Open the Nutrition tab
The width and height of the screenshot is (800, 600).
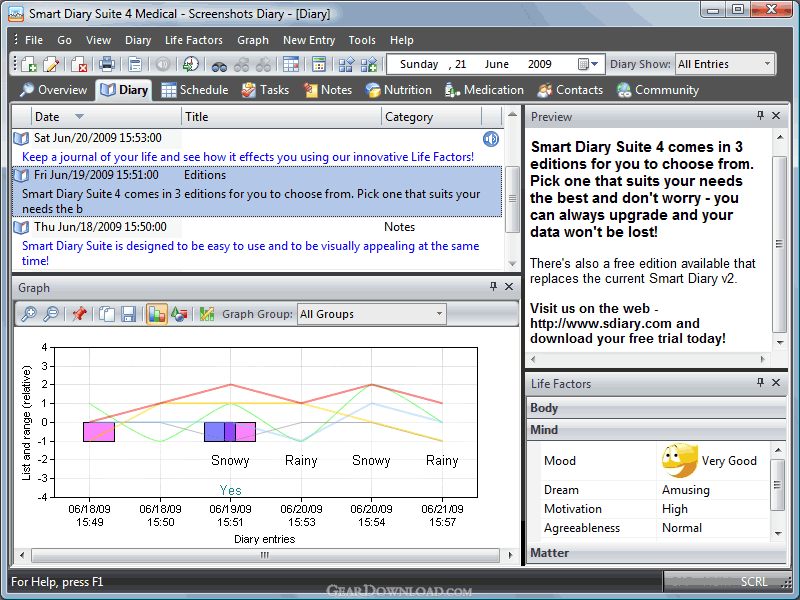tap(399, 90)
